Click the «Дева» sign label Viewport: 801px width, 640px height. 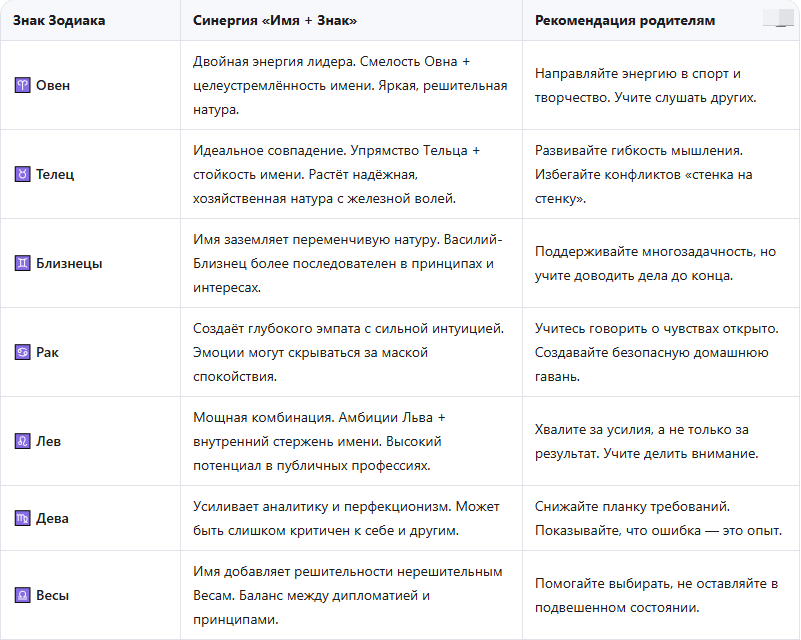click(52, 518)
